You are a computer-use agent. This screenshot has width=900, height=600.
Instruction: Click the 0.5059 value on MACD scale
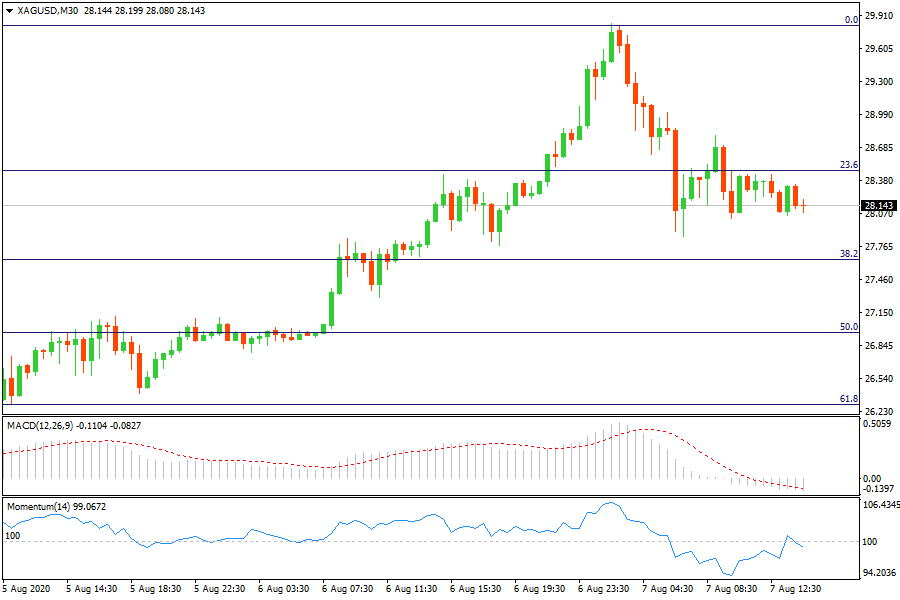pos(878,425)
